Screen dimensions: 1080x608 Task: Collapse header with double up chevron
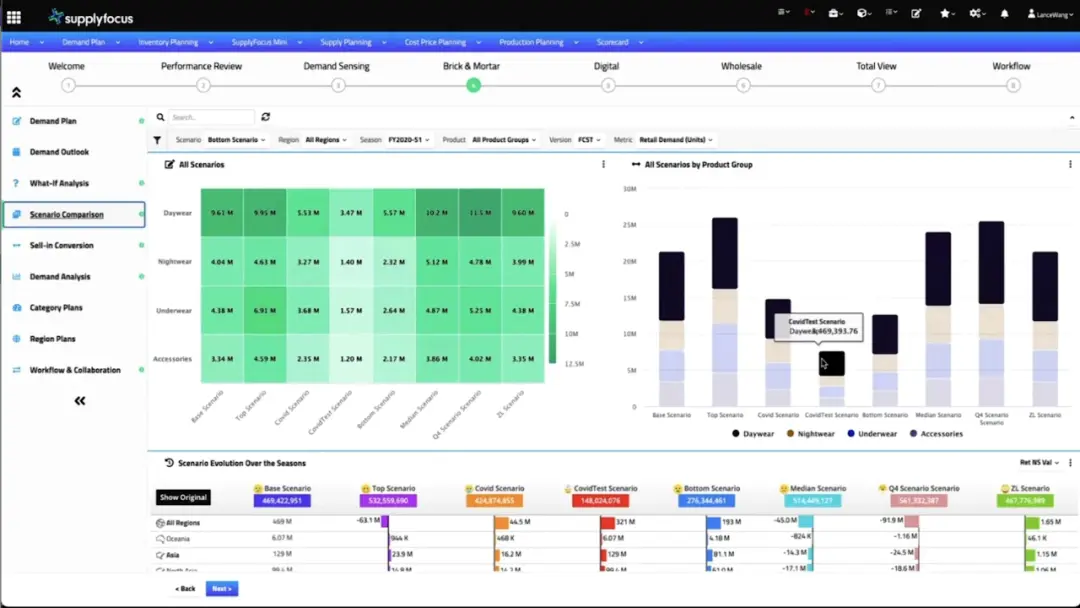coord(17,92)
